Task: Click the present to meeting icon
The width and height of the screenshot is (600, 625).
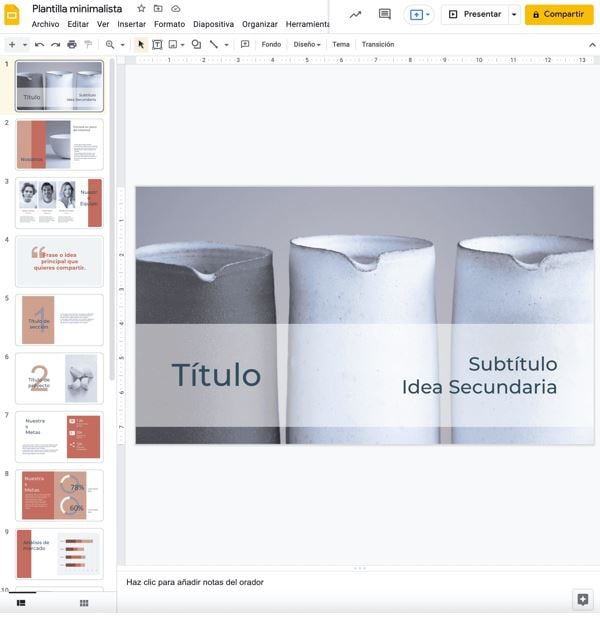Action: click(416, 15)
